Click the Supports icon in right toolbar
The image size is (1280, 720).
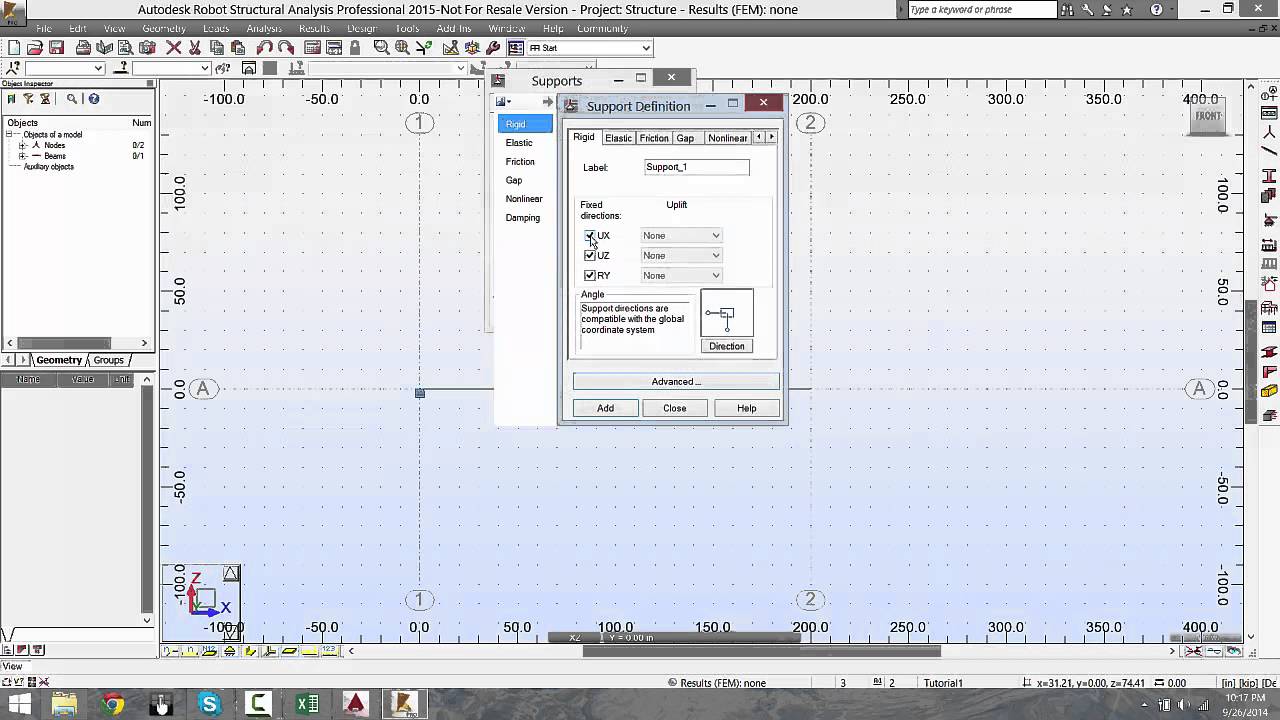[1269, 219]
